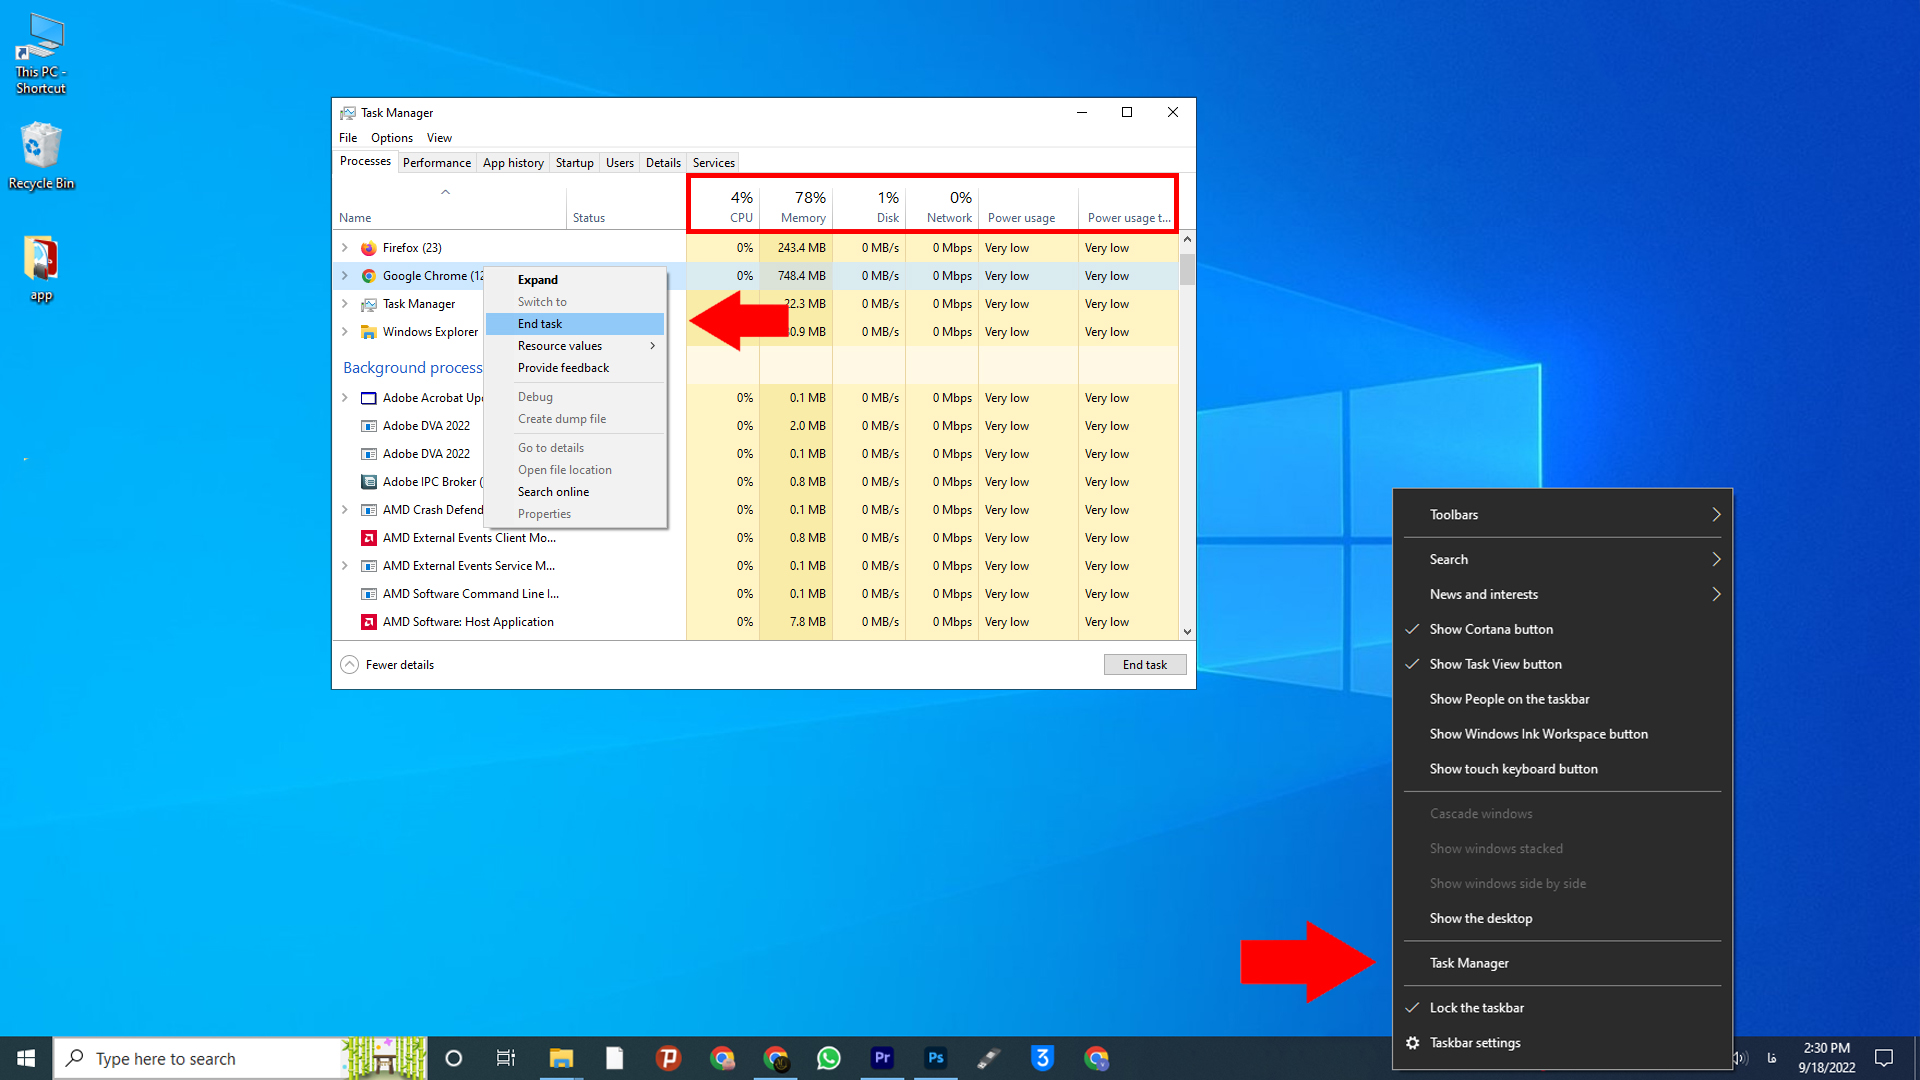Switch to the Services tab
1920x1080 pixels.
pos(714,163)
